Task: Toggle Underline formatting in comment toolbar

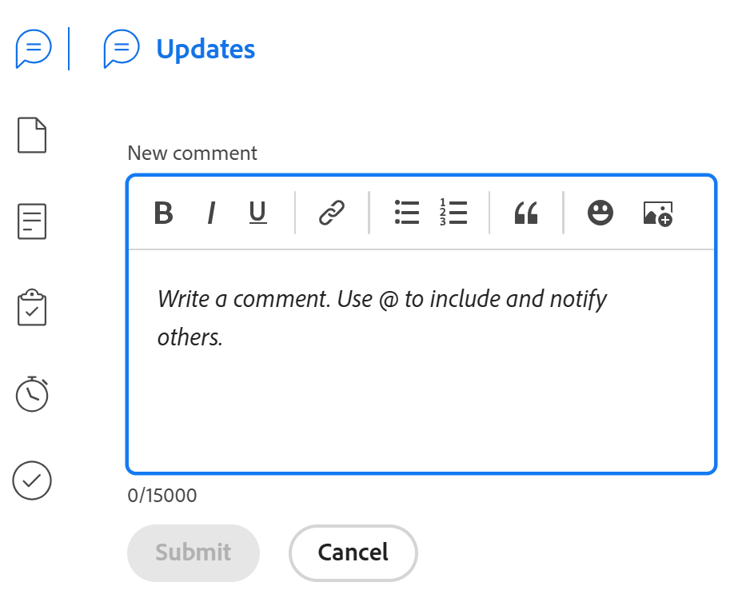Action: pyautogui.click(x=258, y=213)
